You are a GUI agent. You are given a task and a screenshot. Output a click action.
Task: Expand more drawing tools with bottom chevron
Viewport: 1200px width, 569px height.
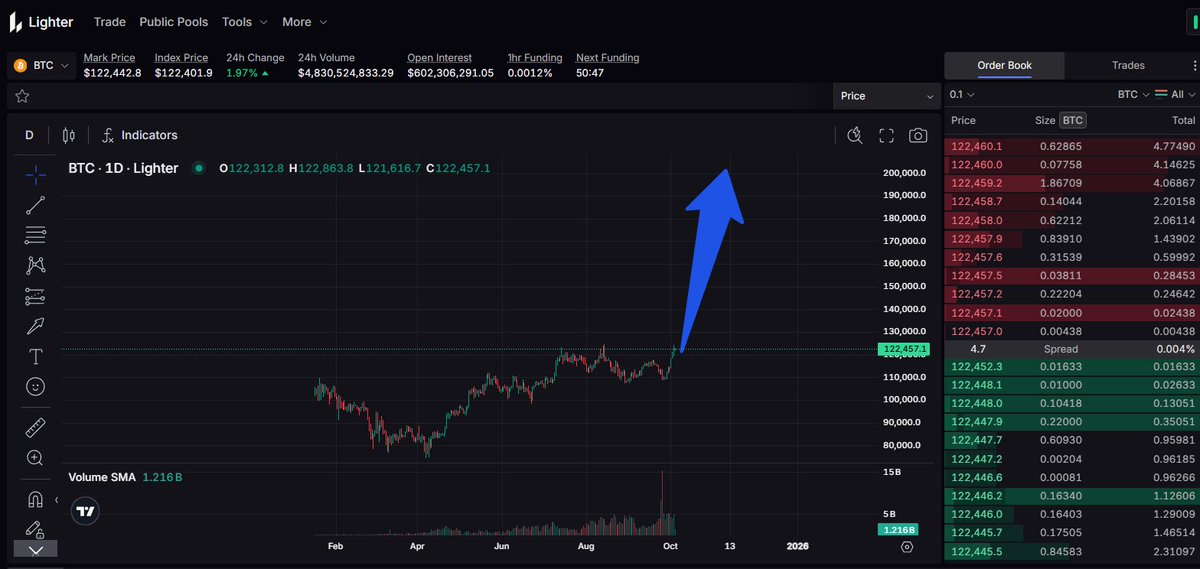[x=35, y=549]
